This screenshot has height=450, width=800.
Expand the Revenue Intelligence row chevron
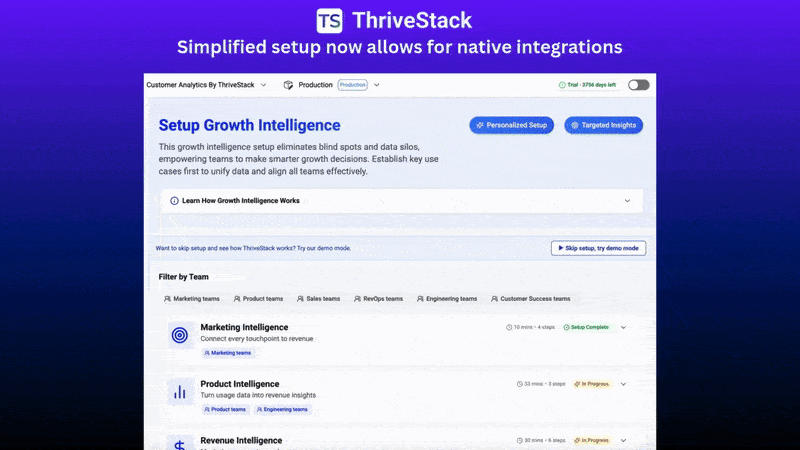point(623,440)
